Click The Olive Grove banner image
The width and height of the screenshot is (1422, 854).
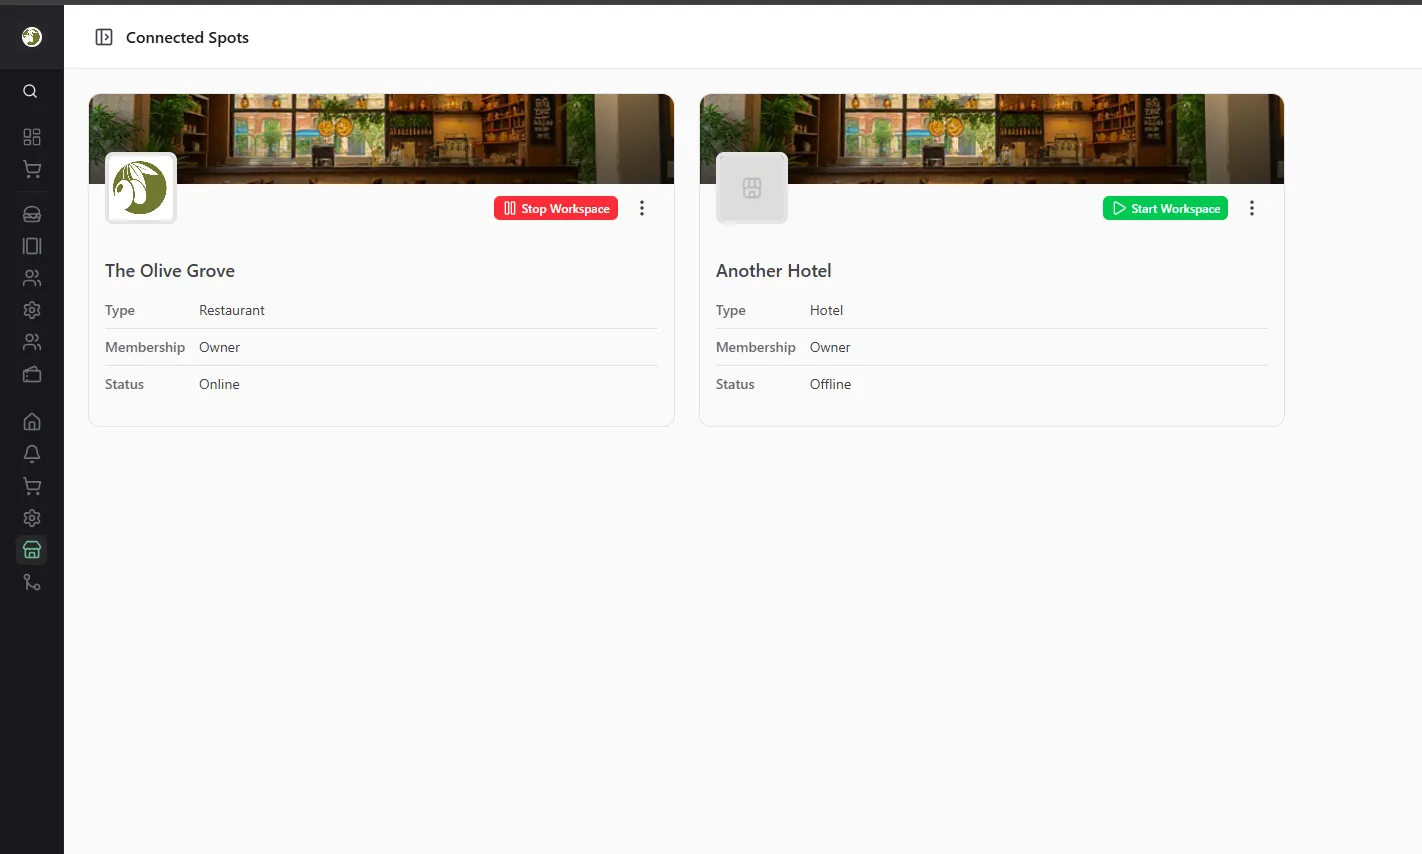pos(400,135)
